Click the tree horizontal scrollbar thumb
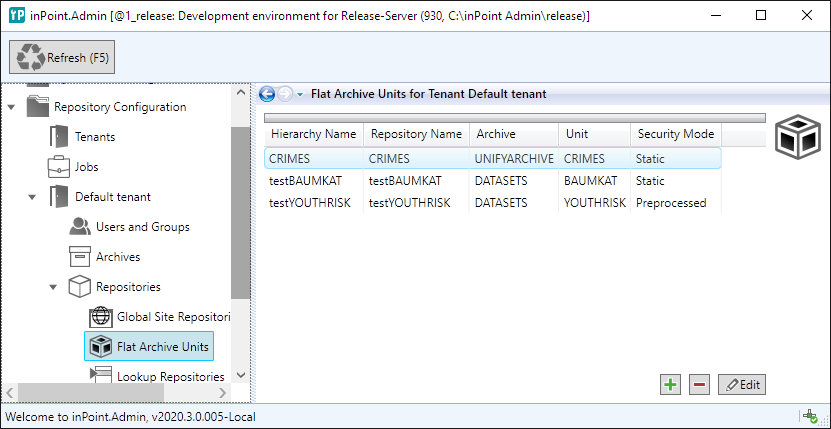The width and height of the screenshot is (831, 429). (90, 393)
